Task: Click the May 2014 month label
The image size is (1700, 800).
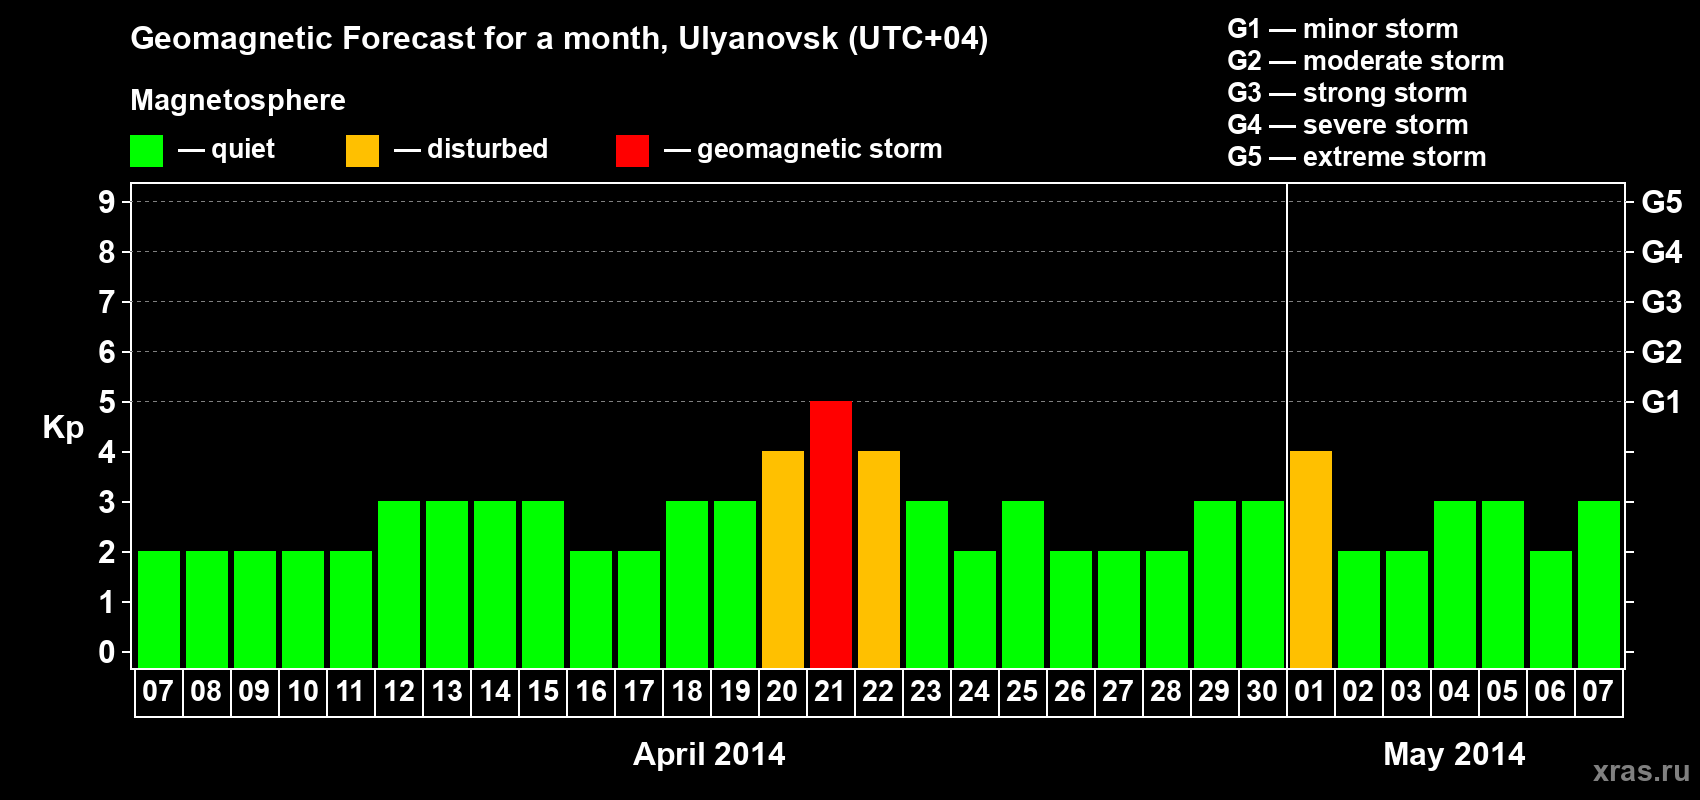Action: (1454, 754)
